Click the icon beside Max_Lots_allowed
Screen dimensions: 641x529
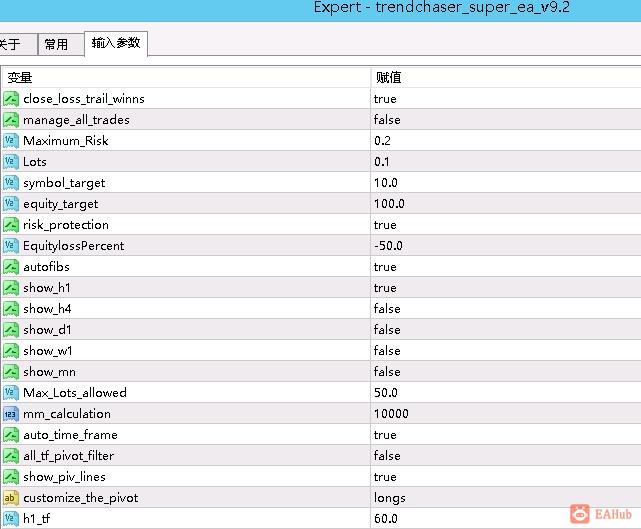[11, 393]
